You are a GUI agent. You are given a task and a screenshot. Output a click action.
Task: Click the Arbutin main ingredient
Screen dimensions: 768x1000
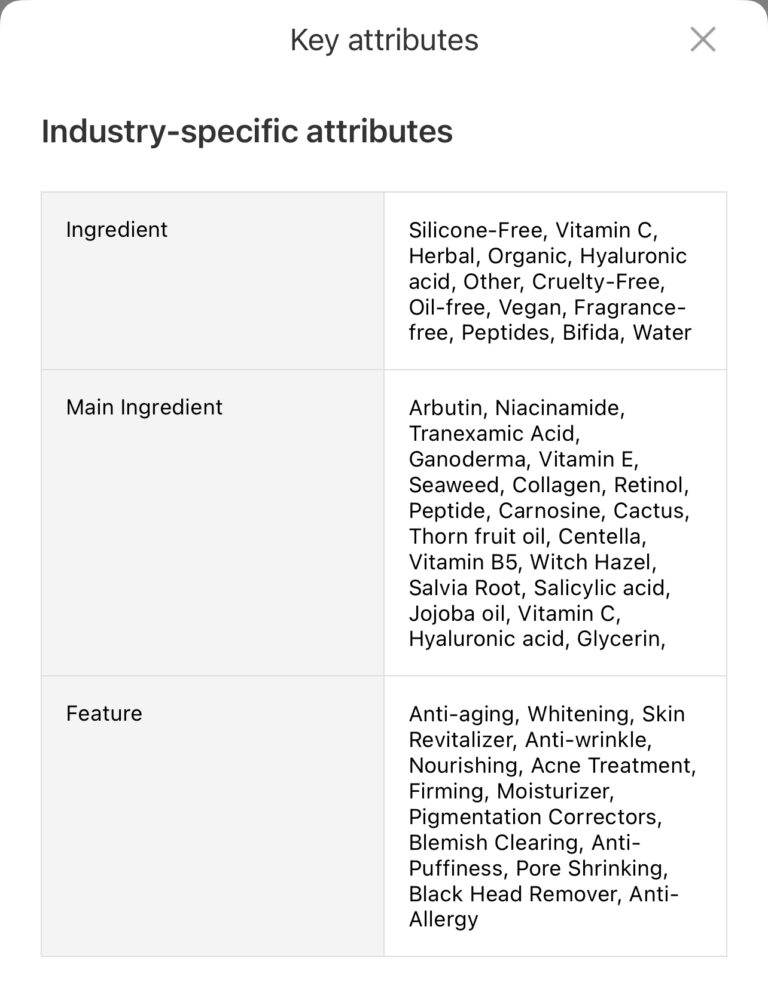coord(445,408)
